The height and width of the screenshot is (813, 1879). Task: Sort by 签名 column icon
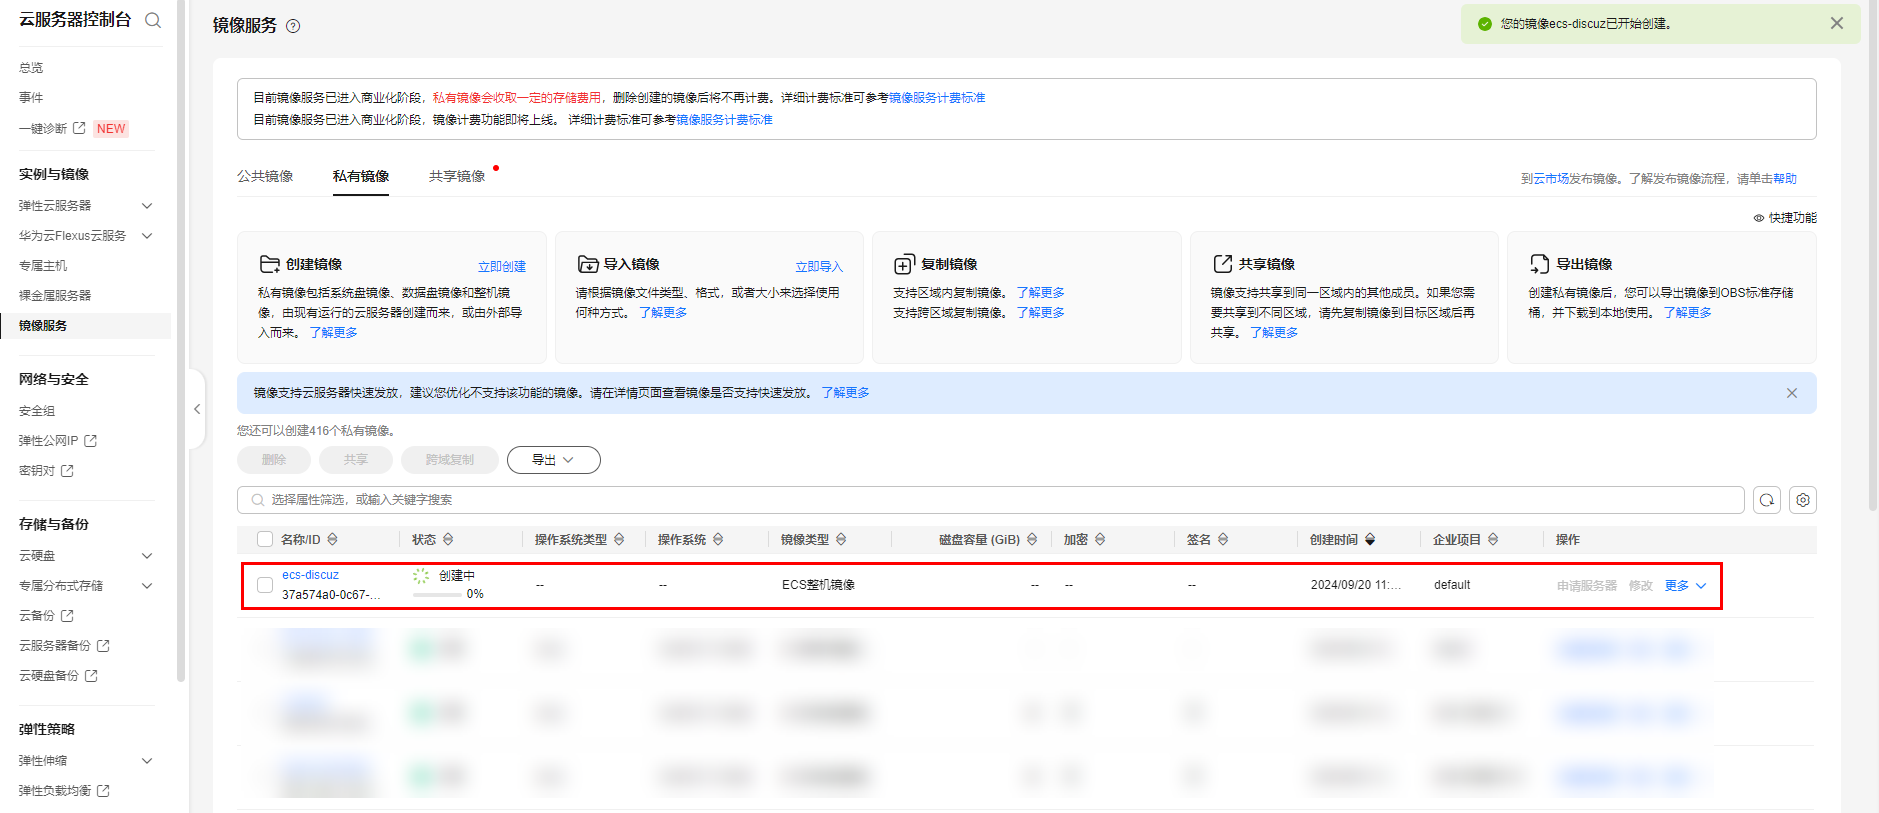point(1223,540)
